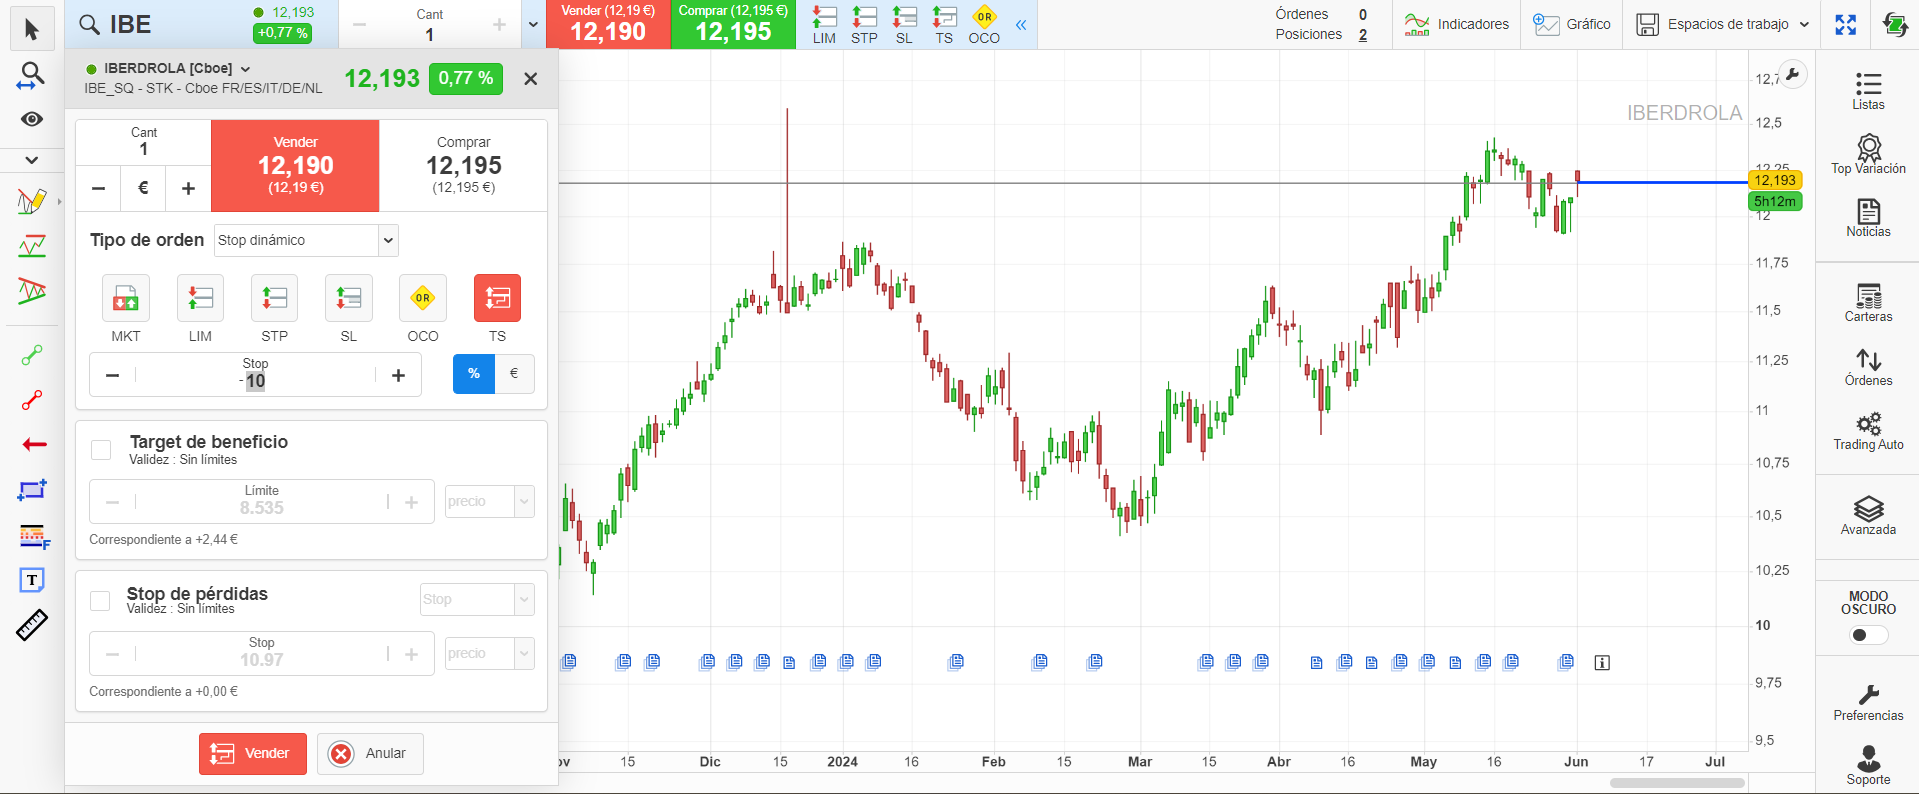Screen dimensions: 1919x794
Task: Open the Órdenes side panel
Action: click(1868, 366)
